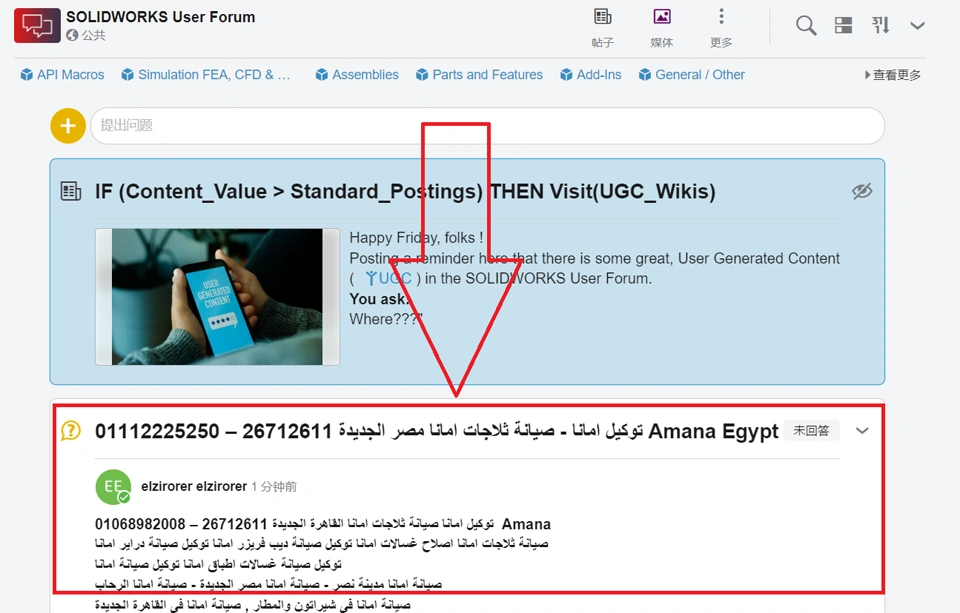Open the General / Other category

click(x=692, y=75)
